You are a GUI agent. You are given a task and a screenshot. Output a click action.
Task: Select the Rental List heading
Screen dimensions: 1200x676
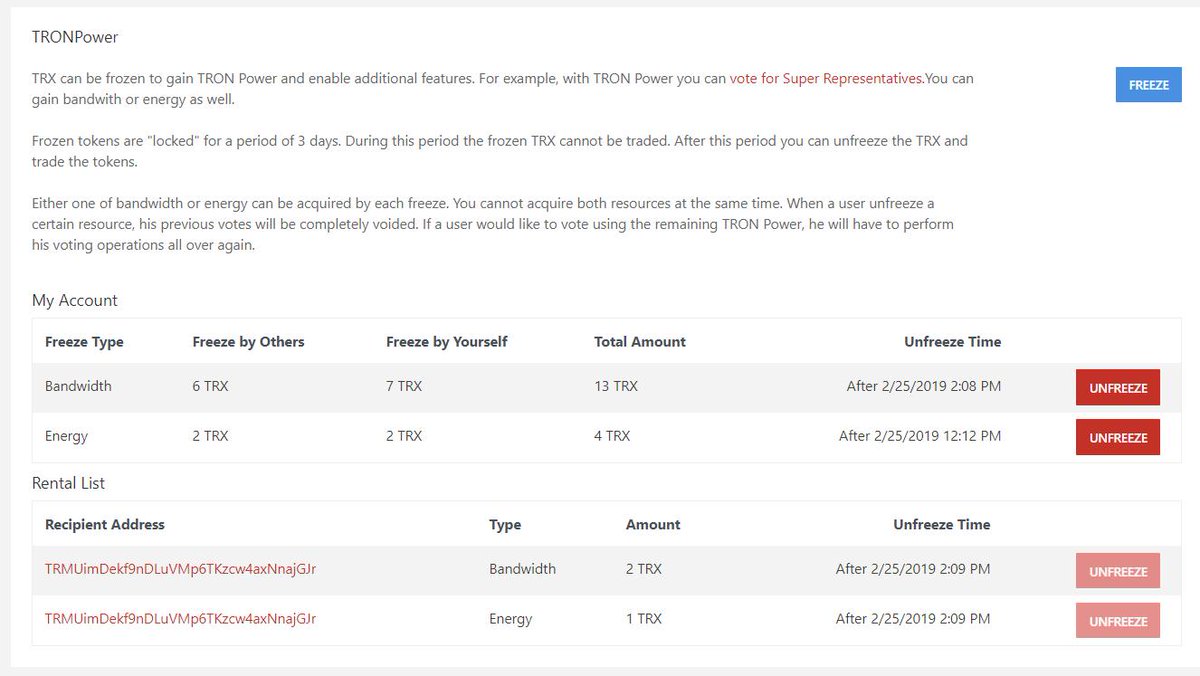68,483
